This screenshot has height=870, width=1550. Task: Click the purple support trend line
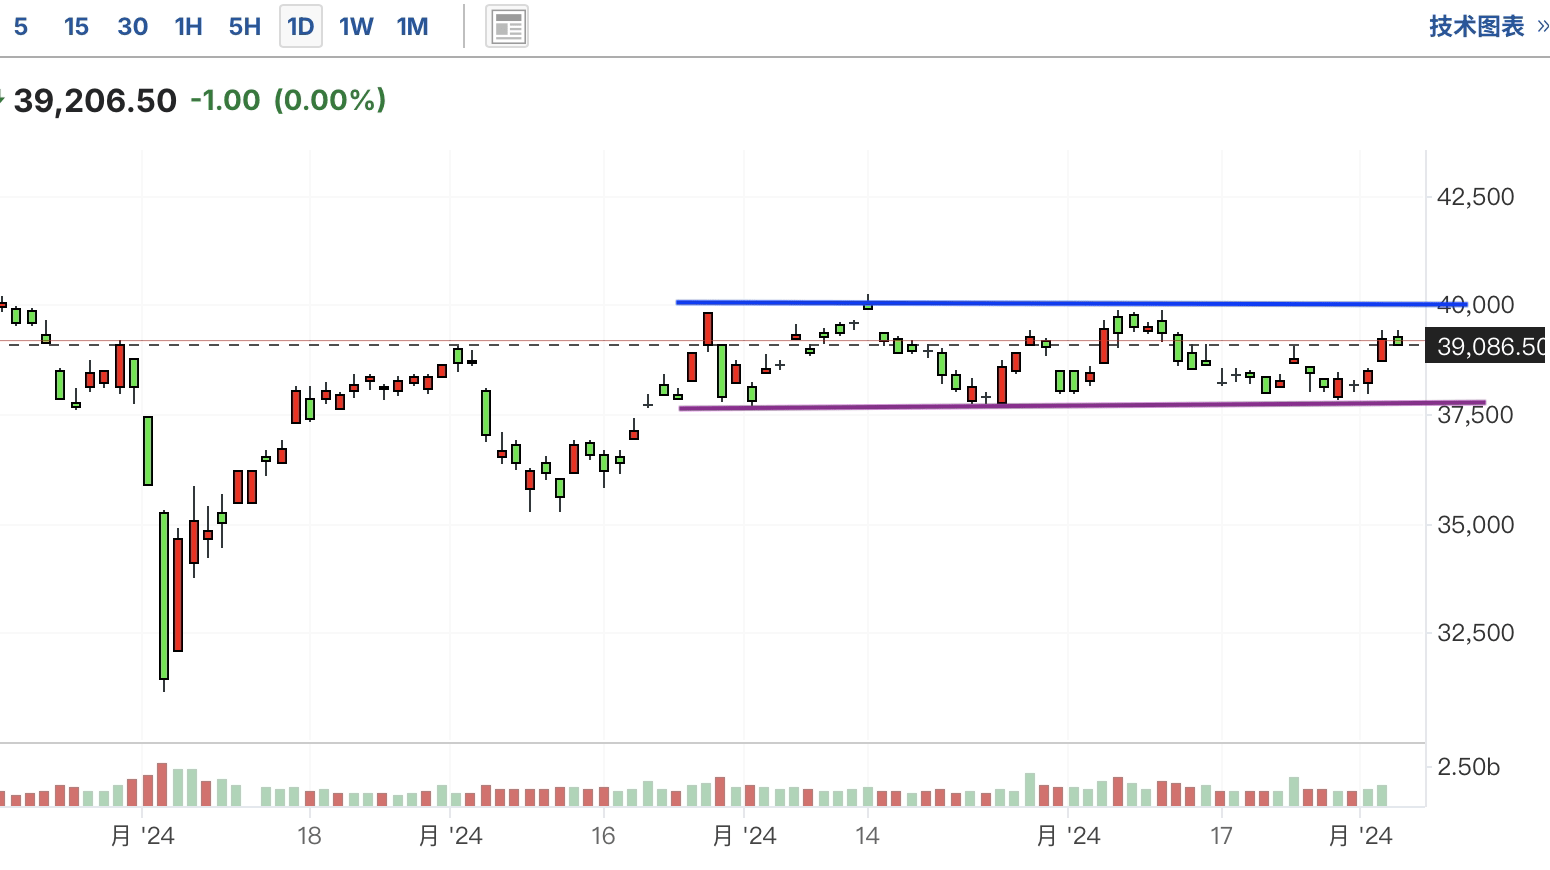1082,405
